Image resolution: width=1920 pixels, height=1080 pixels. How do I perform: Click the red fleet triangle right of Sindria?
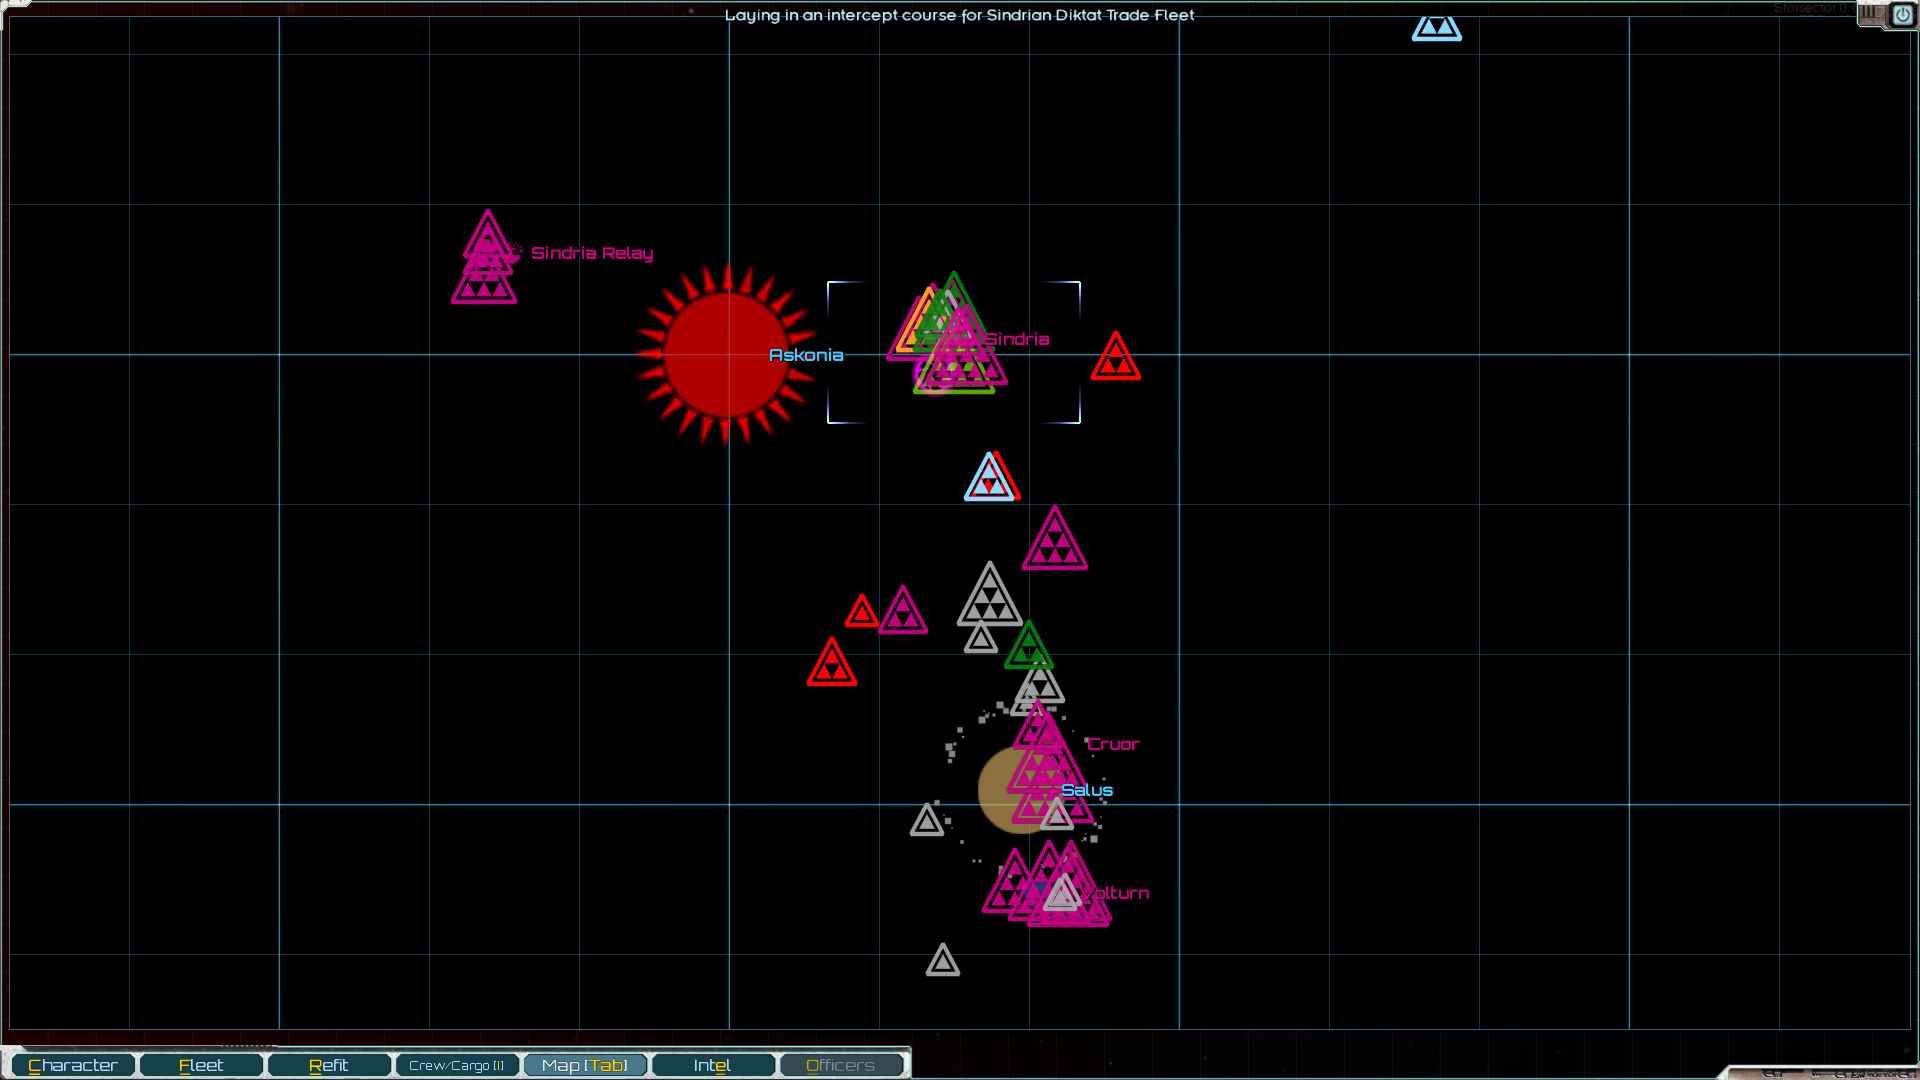tap(1115, 358)
